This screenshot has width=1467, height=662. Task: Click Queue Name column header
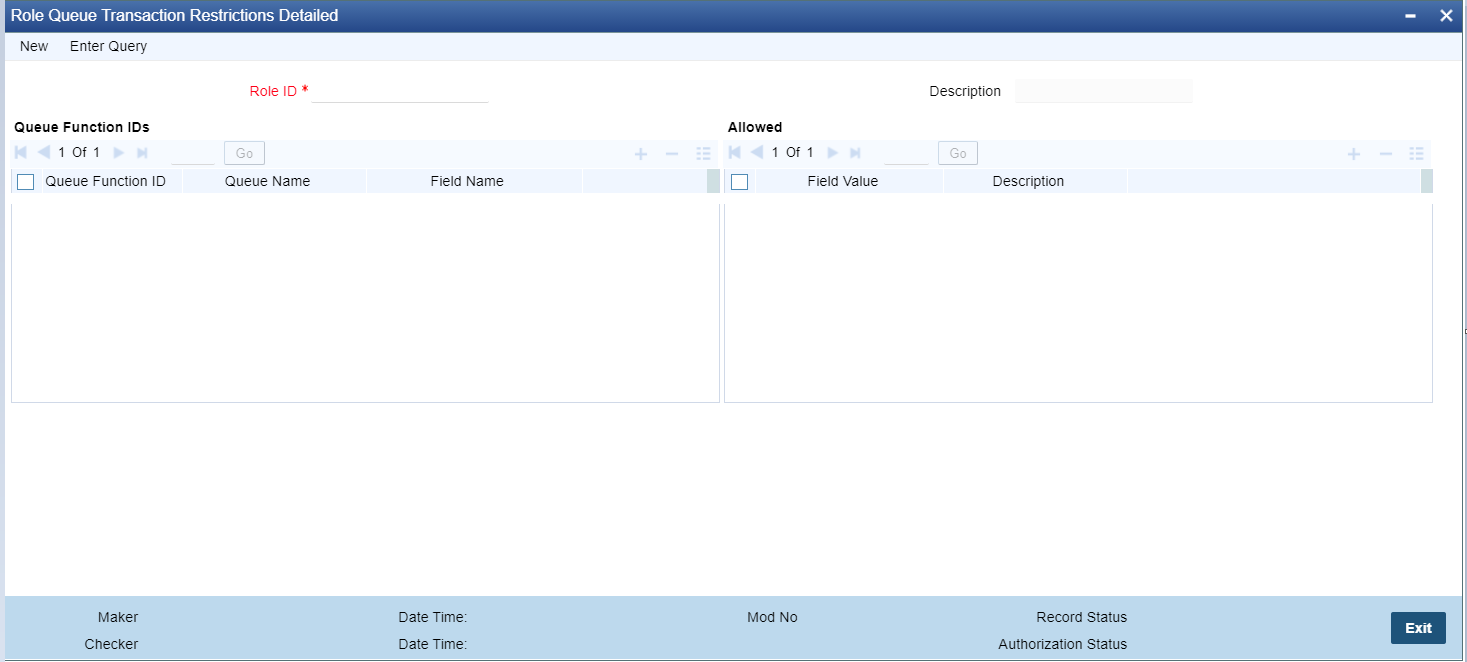coord(267,181)
